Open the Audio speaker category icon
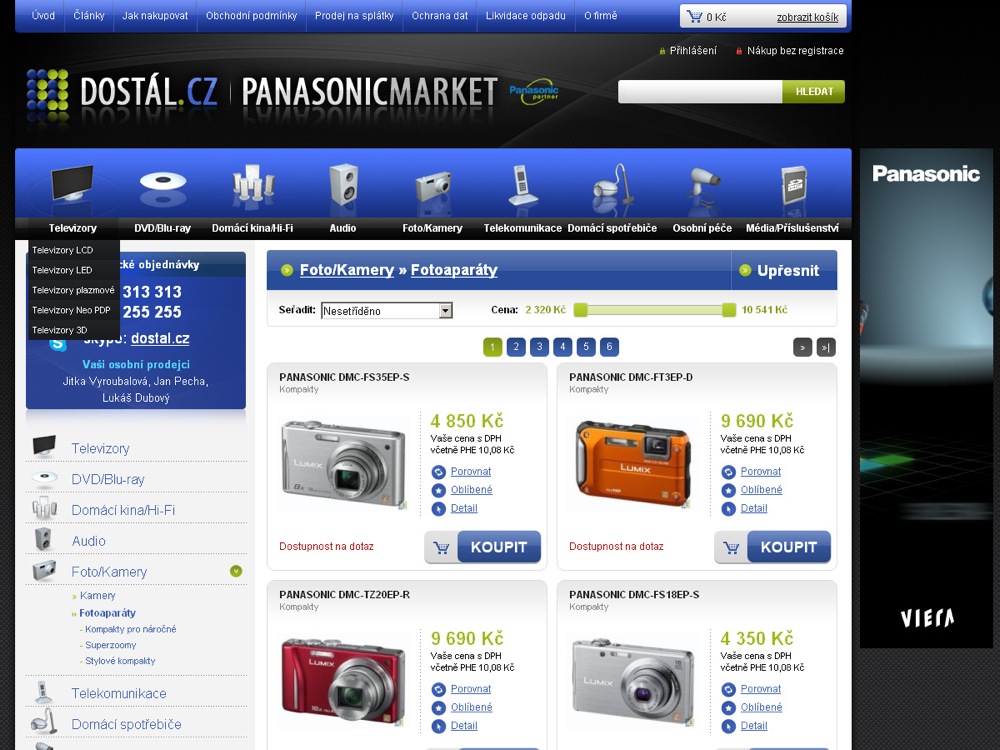This screenshot has width=1000, height=750. tap(343, 186)
